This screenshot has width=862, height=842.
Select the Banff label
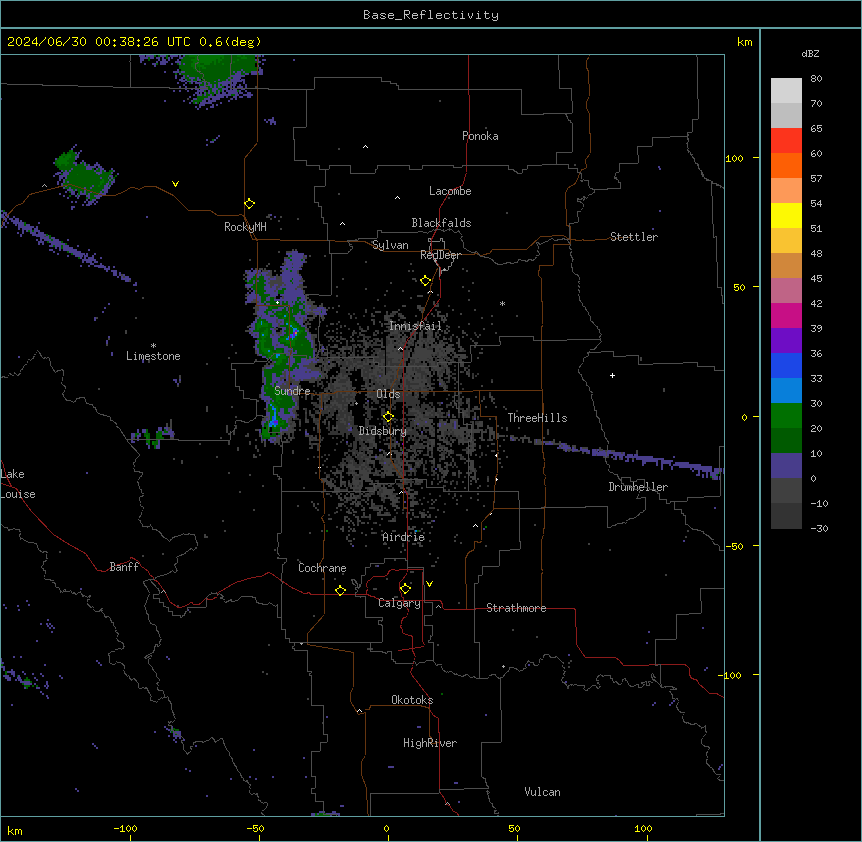point(124,567)
